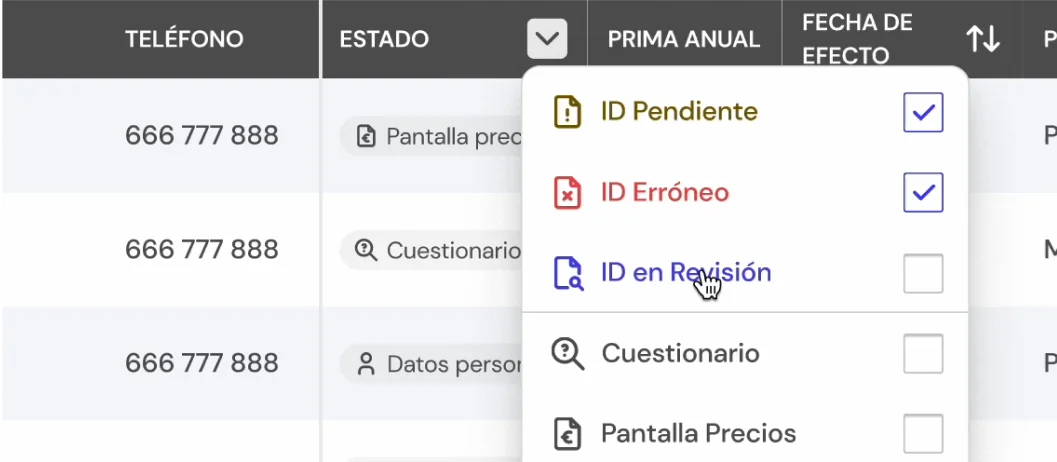Uncheck the ID Pendiente checkbox
Image resolution: width=1057 pixels, height=462 pixels.
(922, 112)
